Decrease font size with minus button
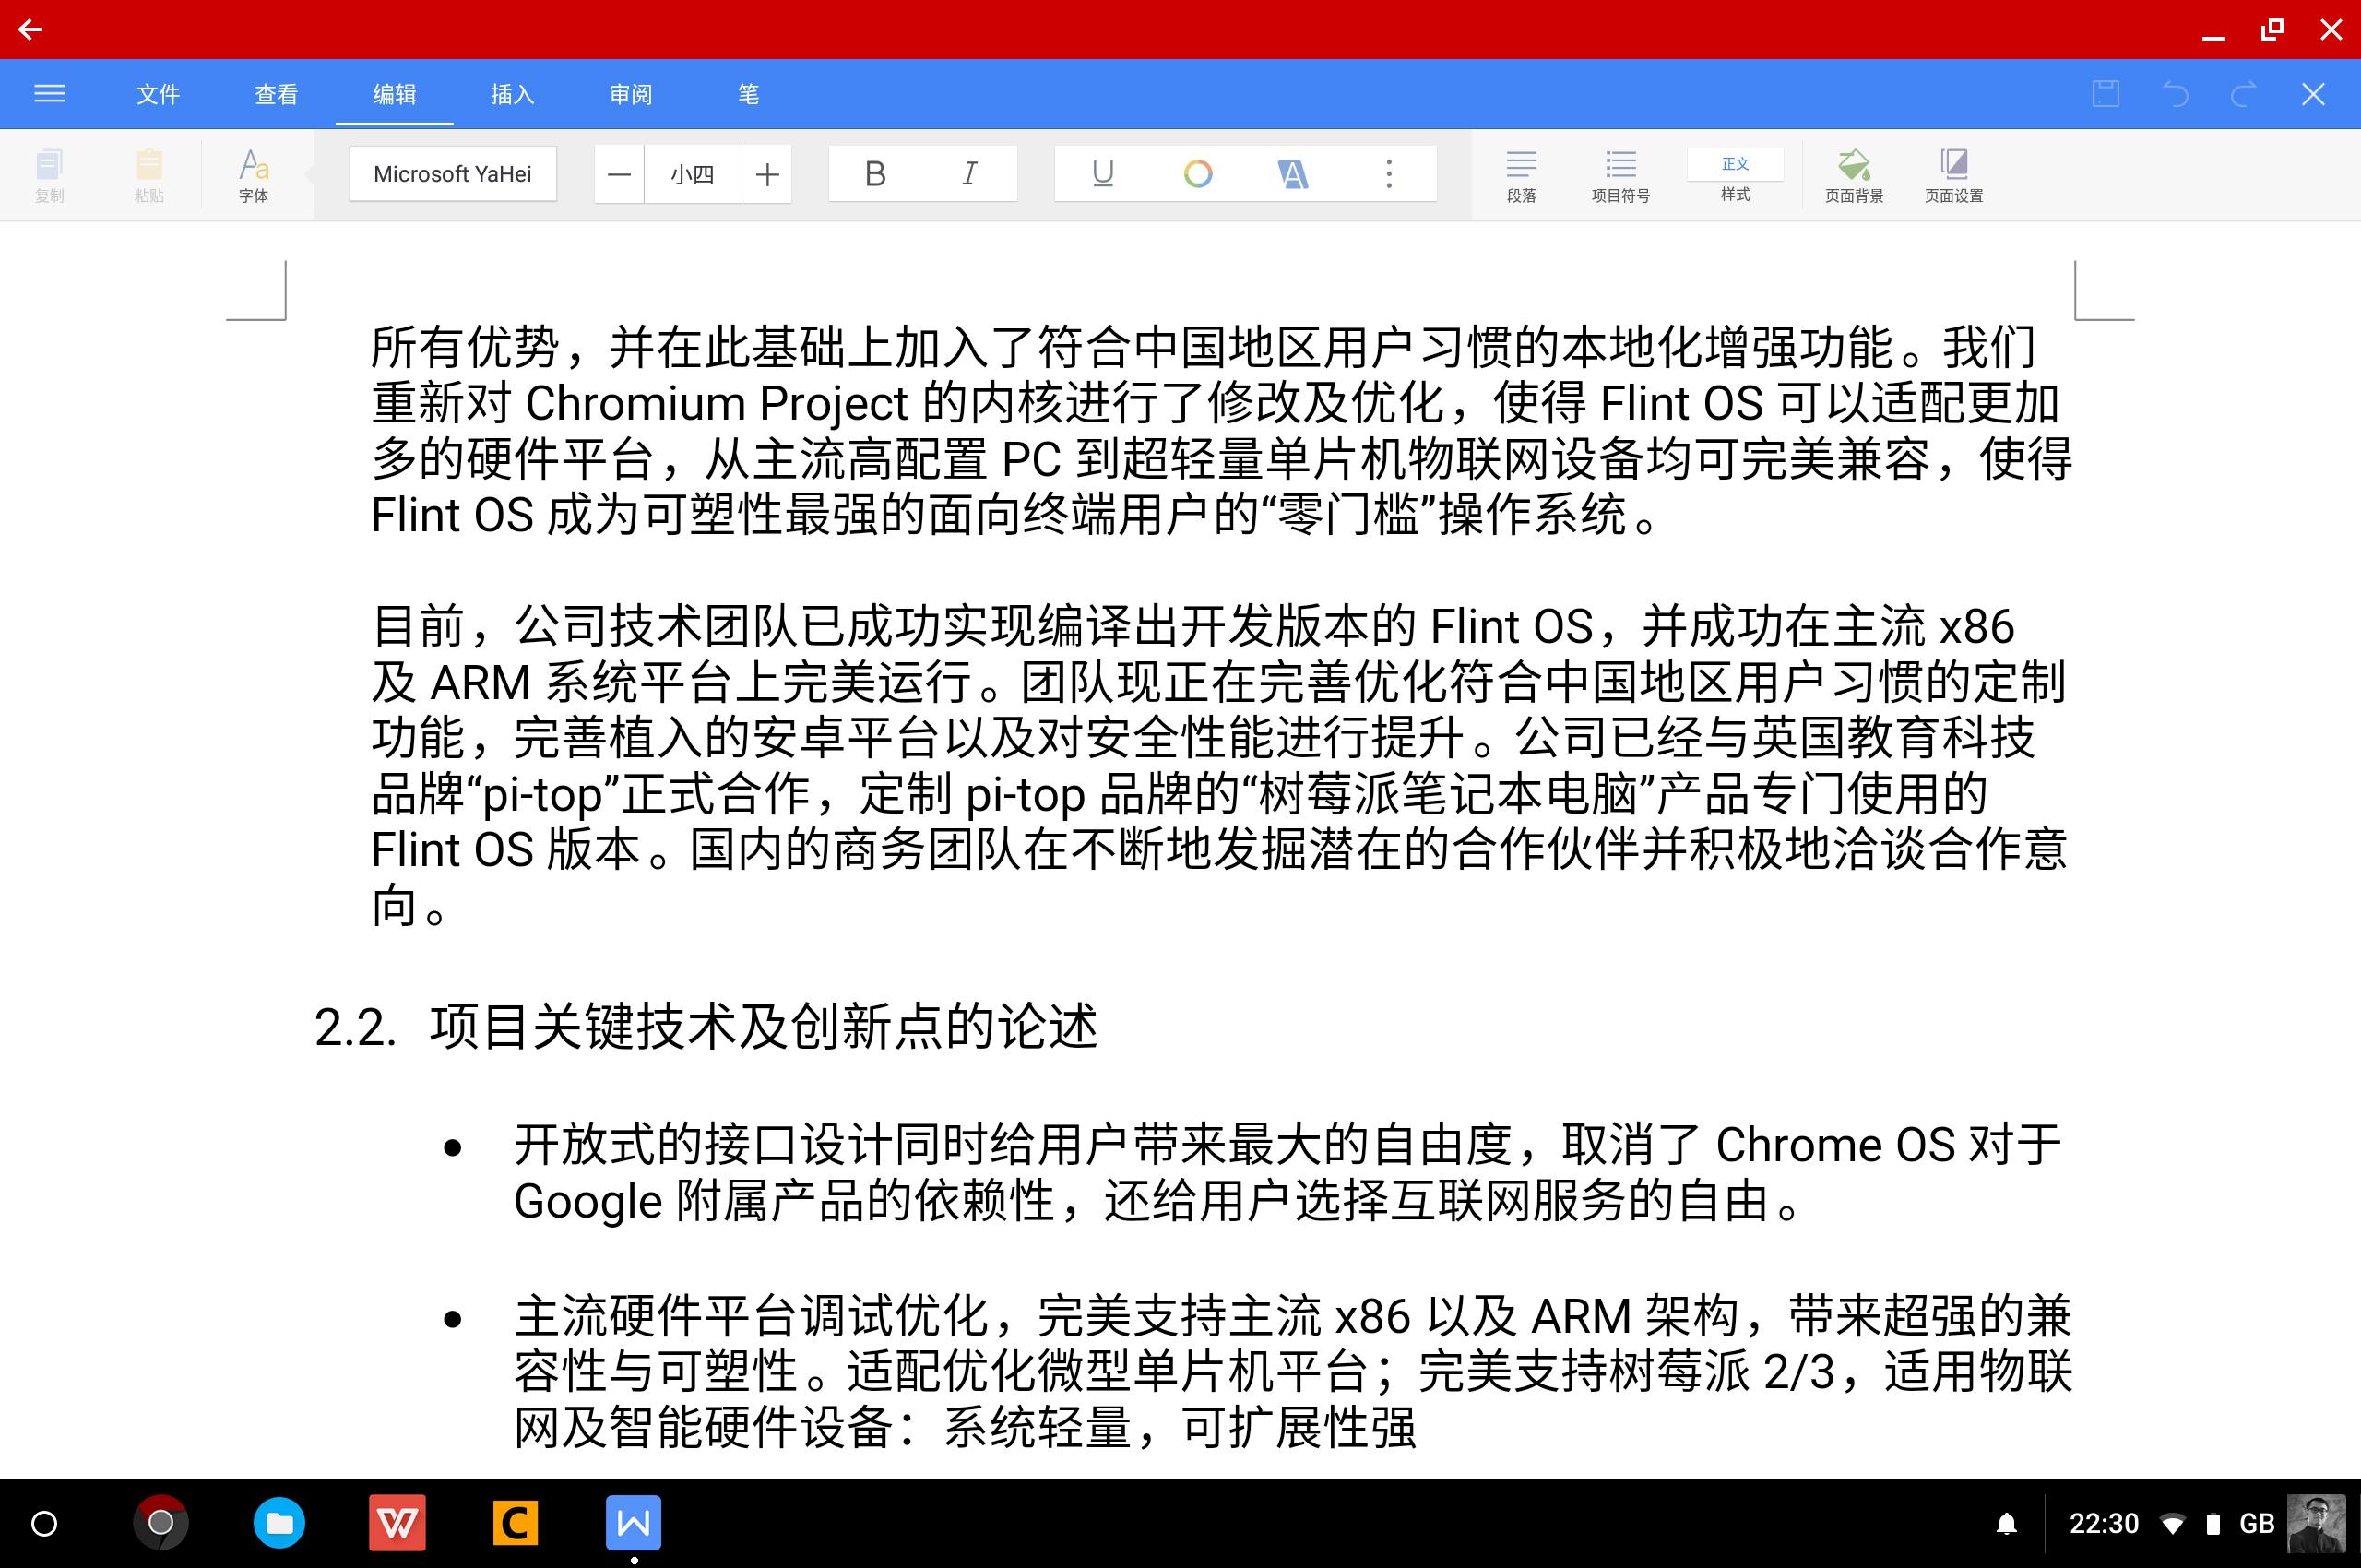The height and width of the screenshot is (1568, 2361). click(619, 174)
